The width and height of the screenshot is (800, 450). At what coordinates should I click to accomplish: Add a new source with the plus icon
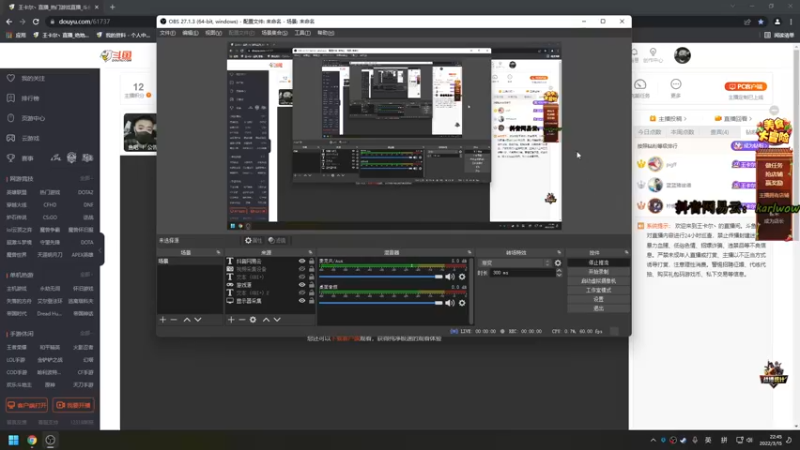point(231,319)
